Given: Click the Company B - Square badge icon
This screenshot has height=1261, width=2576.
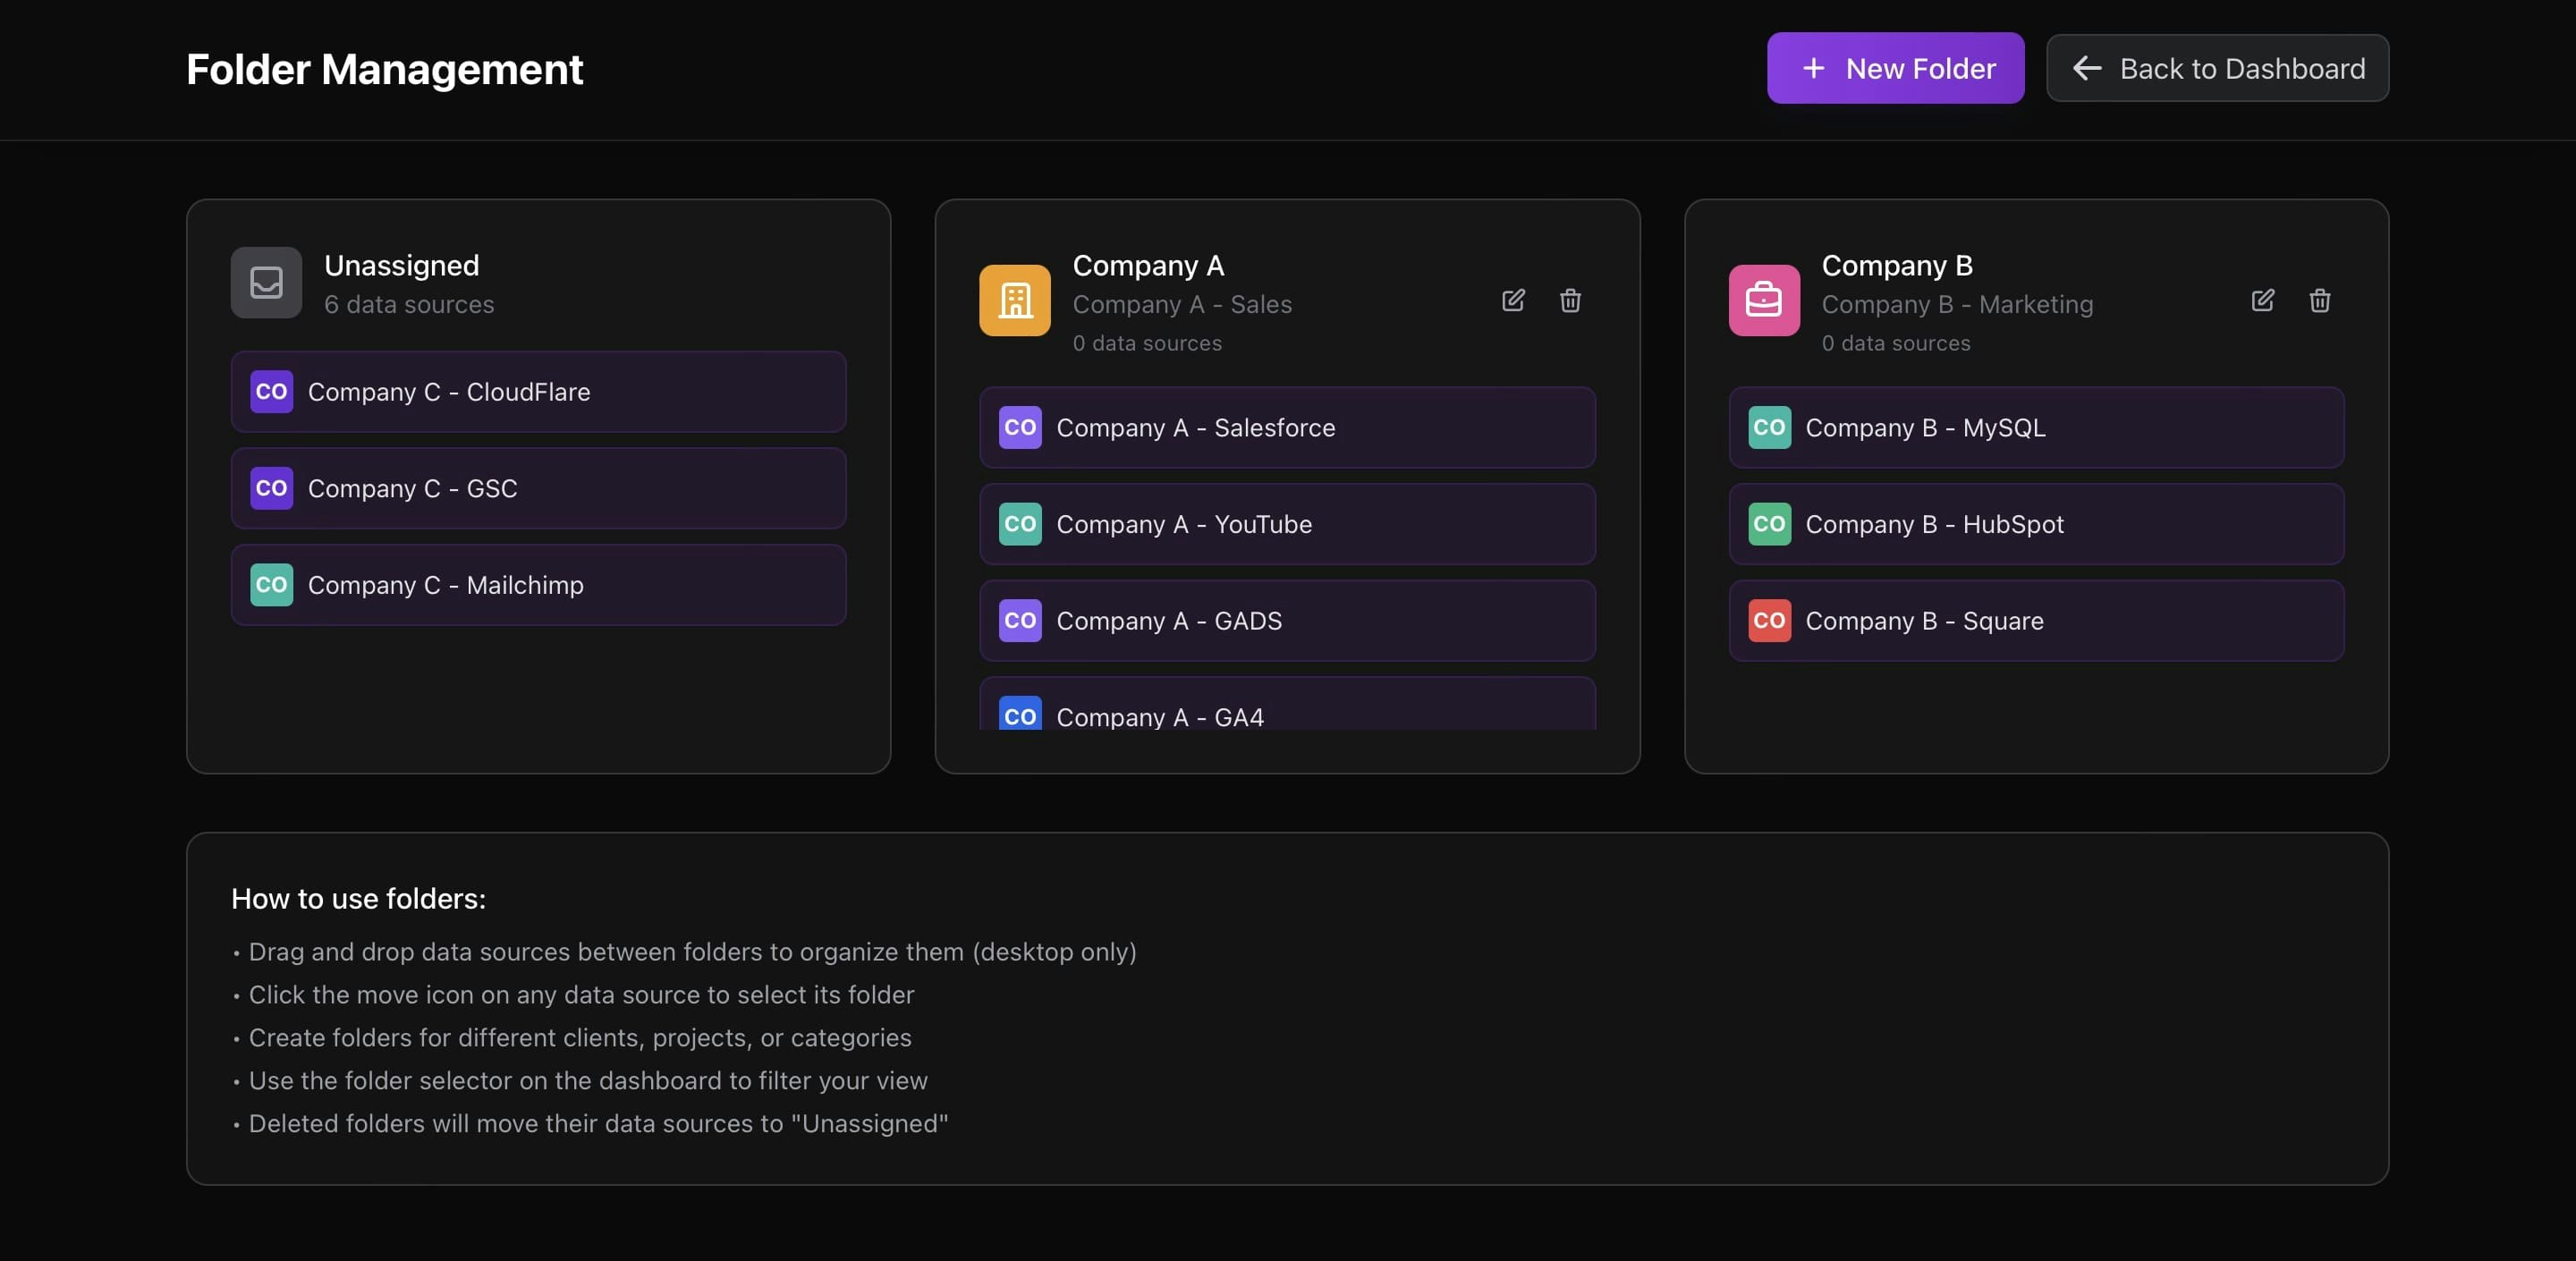Looking at the screenshot, I should (x=1769, y=621).
